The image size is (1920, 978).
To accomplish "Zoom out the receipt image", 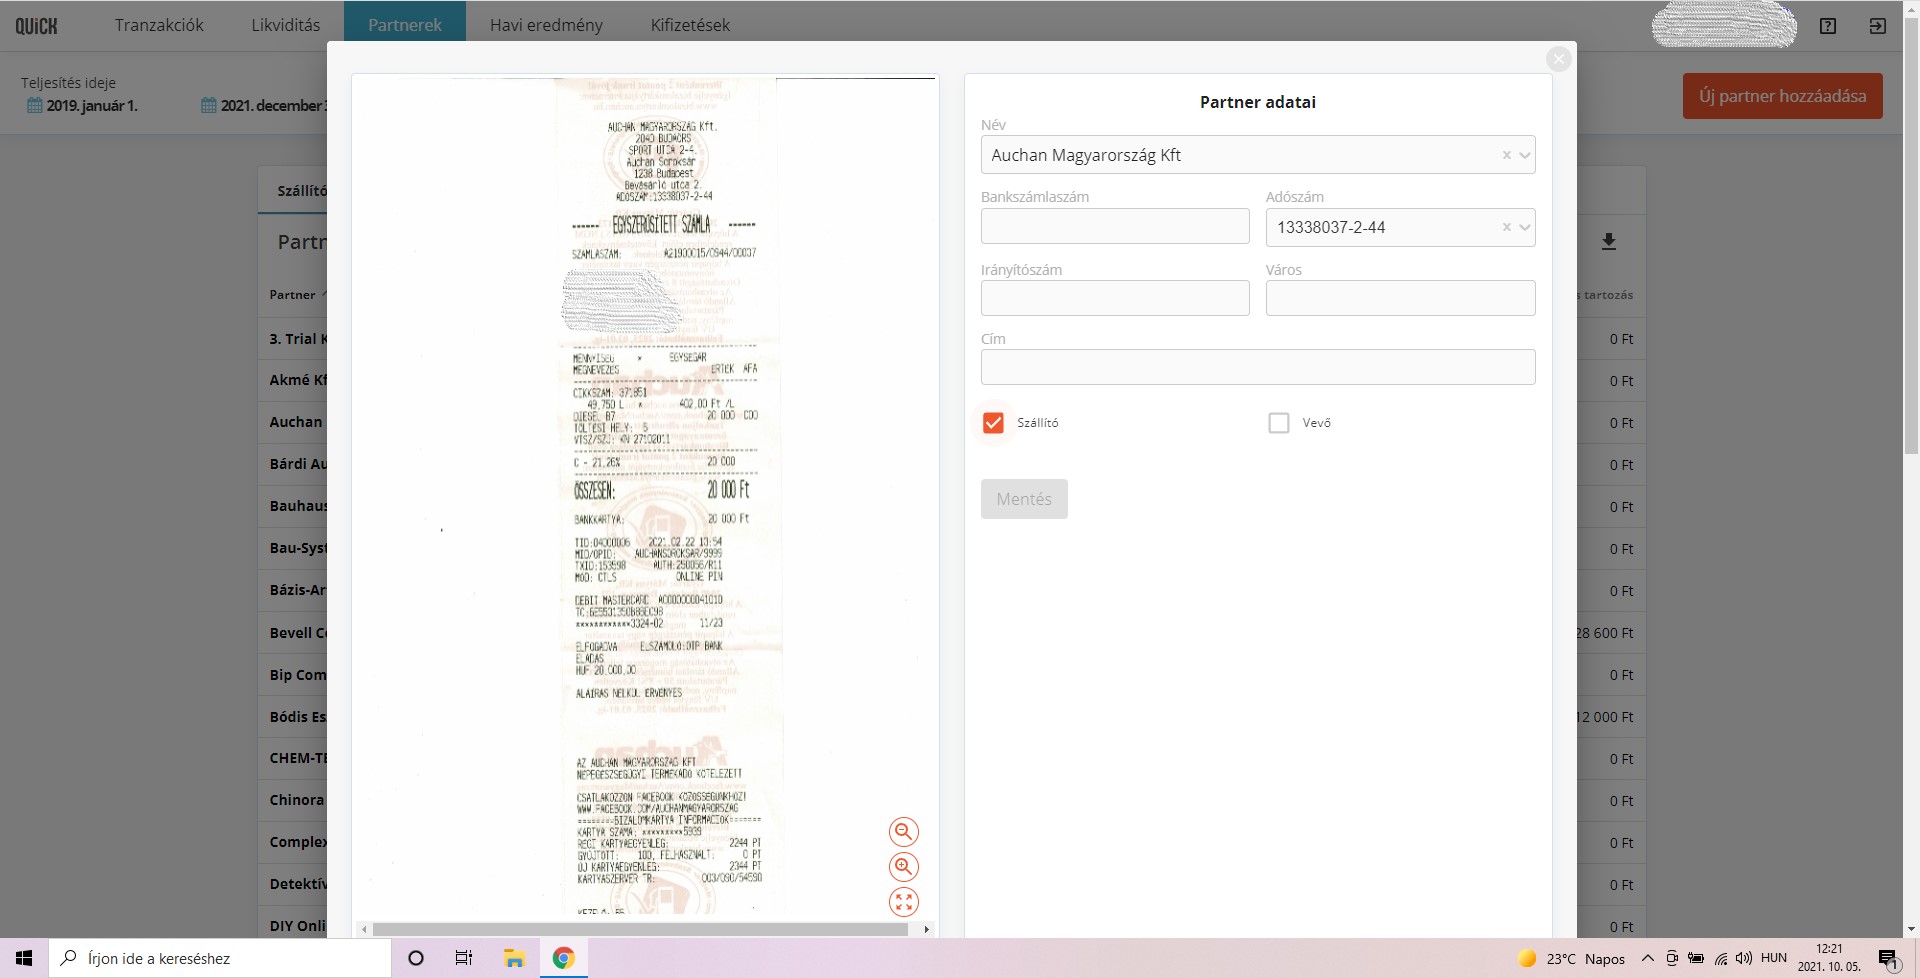I will pos(904,832).
